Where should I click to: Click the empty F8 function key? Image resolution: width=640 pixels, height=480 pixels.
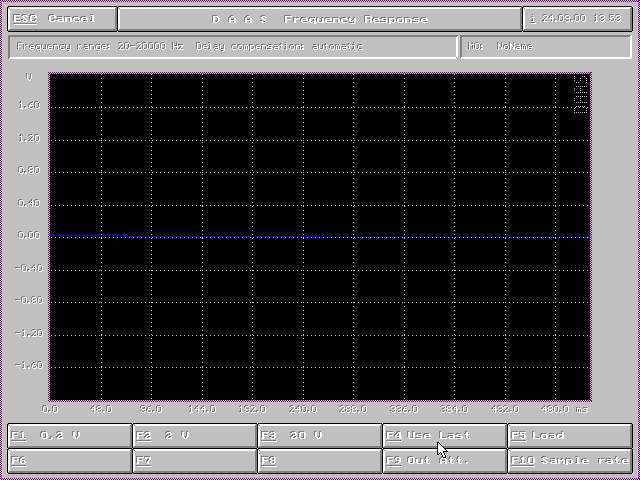coord(320,461)
